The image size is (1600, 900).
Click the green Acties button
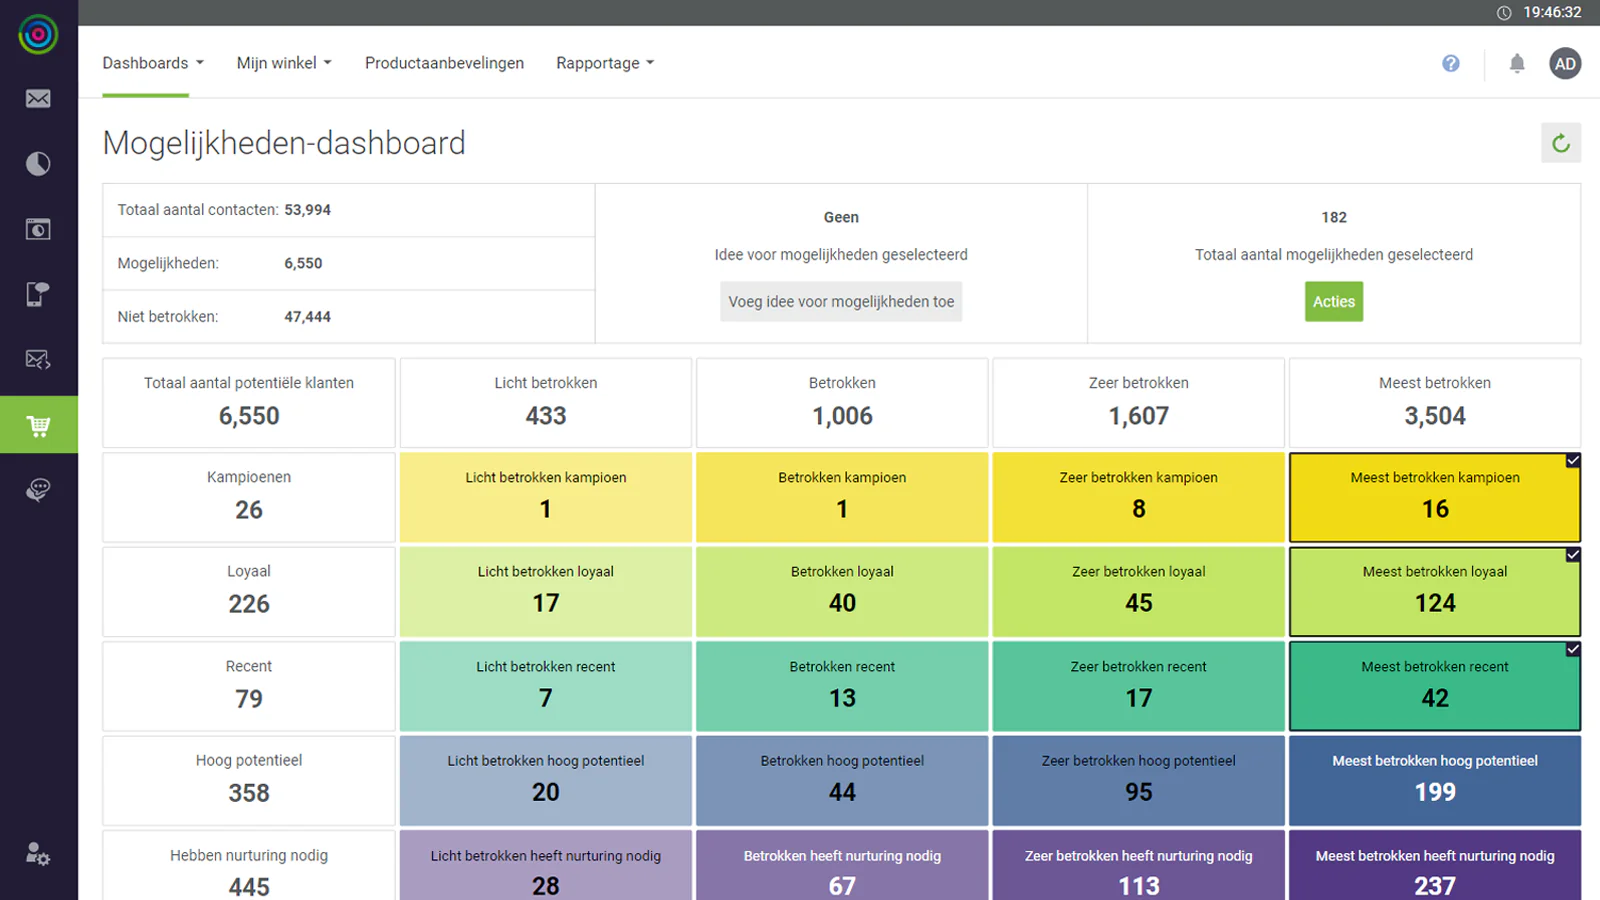[x=1334, y=302]
